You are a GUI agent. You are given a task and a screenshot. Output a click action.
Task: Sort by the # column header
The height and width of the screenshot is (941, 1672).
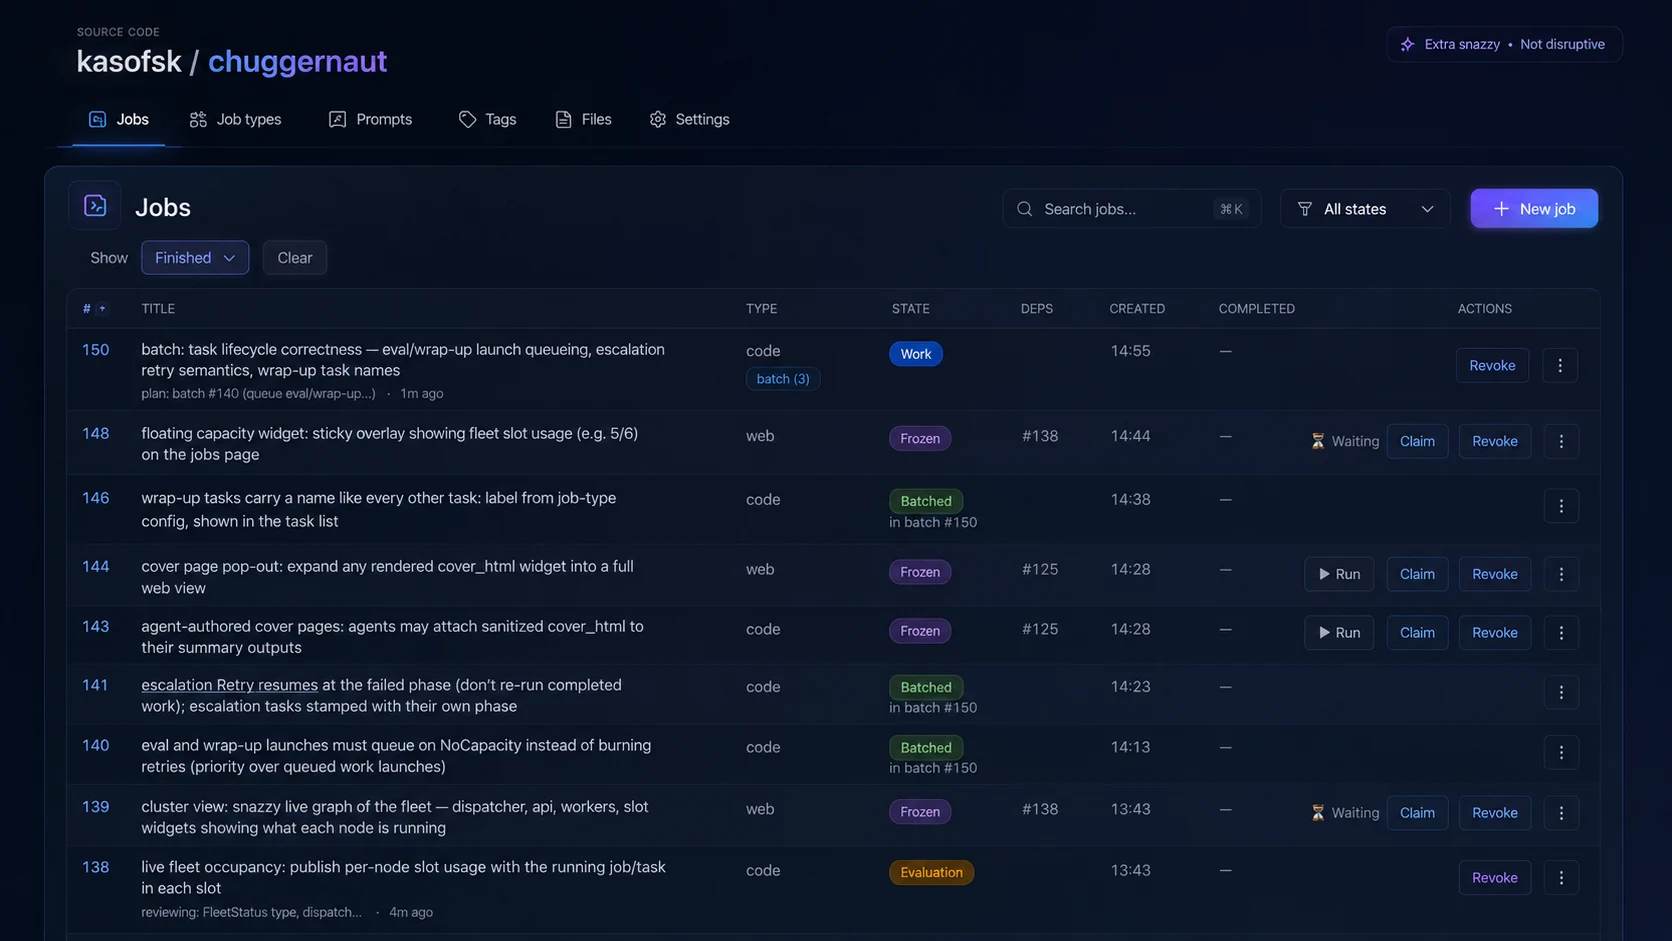click(x=94, y=309)
